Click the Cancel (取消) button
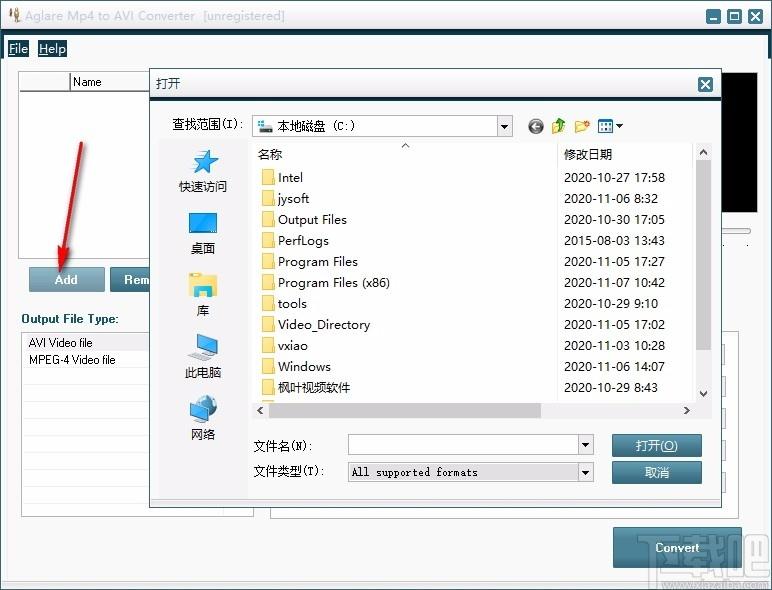The width and height of the screenshot is (772, 590). (657, 473)
